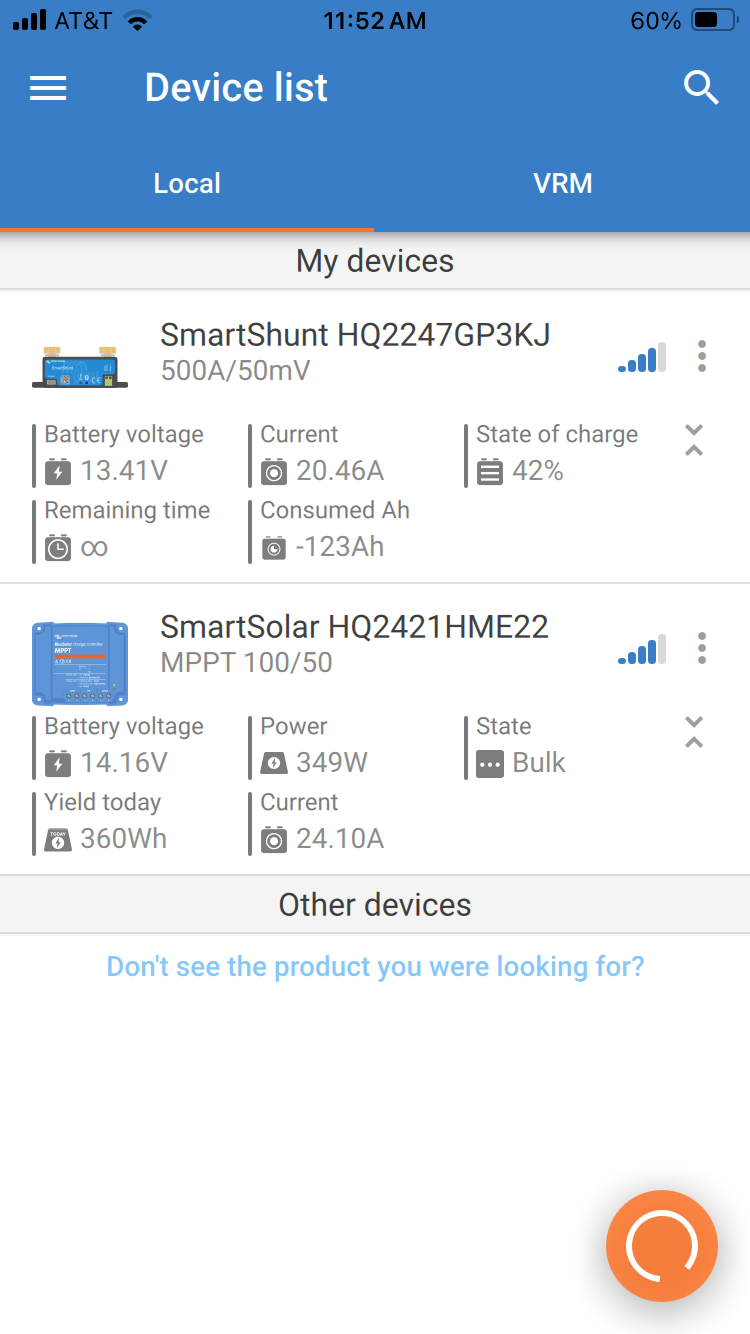Tap the SmartSolar MPPT device image

pyautogui.click(x=80, y=662)
